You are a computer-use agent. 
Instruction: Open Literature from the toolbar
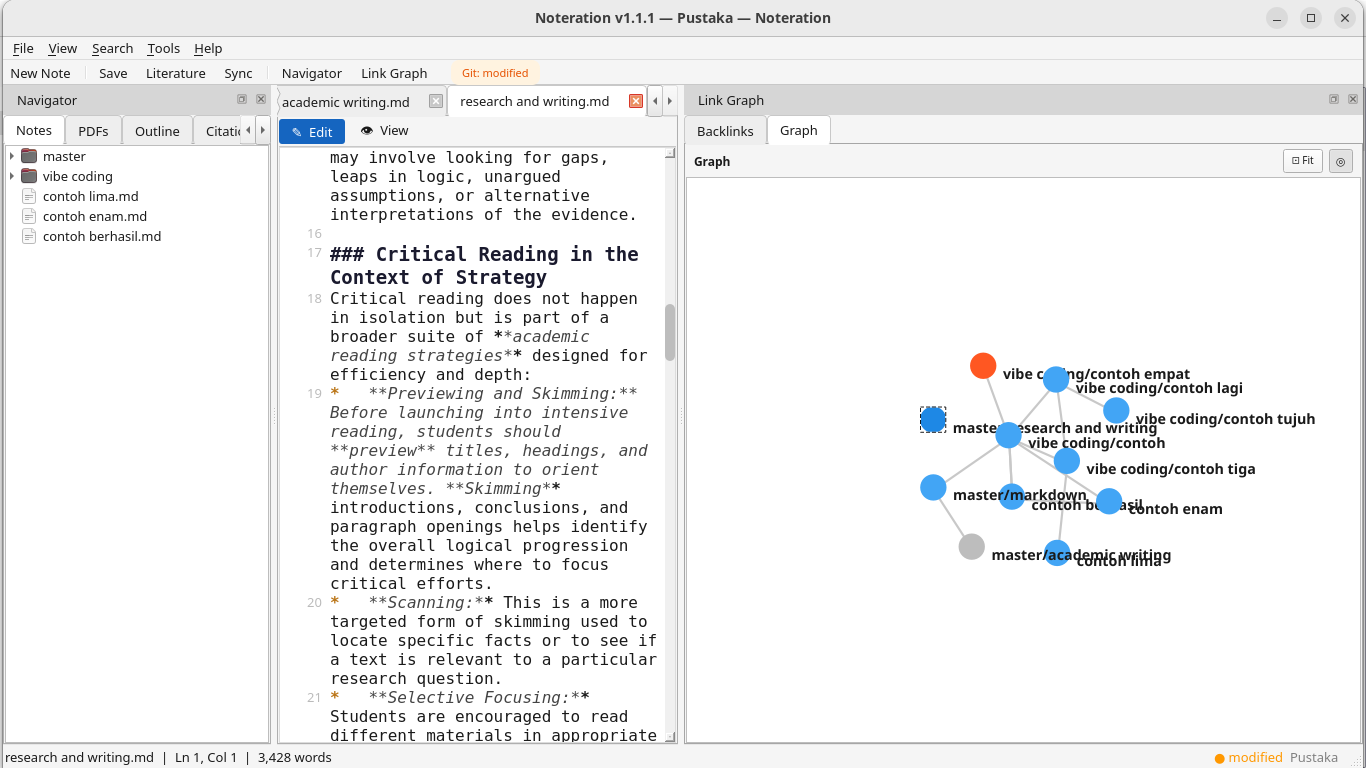[x=175, y=73]
